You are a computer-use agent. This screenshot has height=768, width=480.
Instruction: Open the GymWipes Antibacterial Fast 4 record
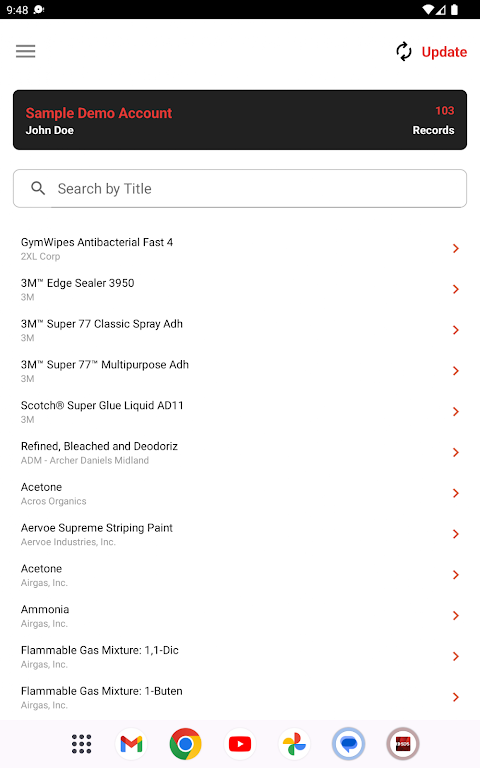pos(240,249)
